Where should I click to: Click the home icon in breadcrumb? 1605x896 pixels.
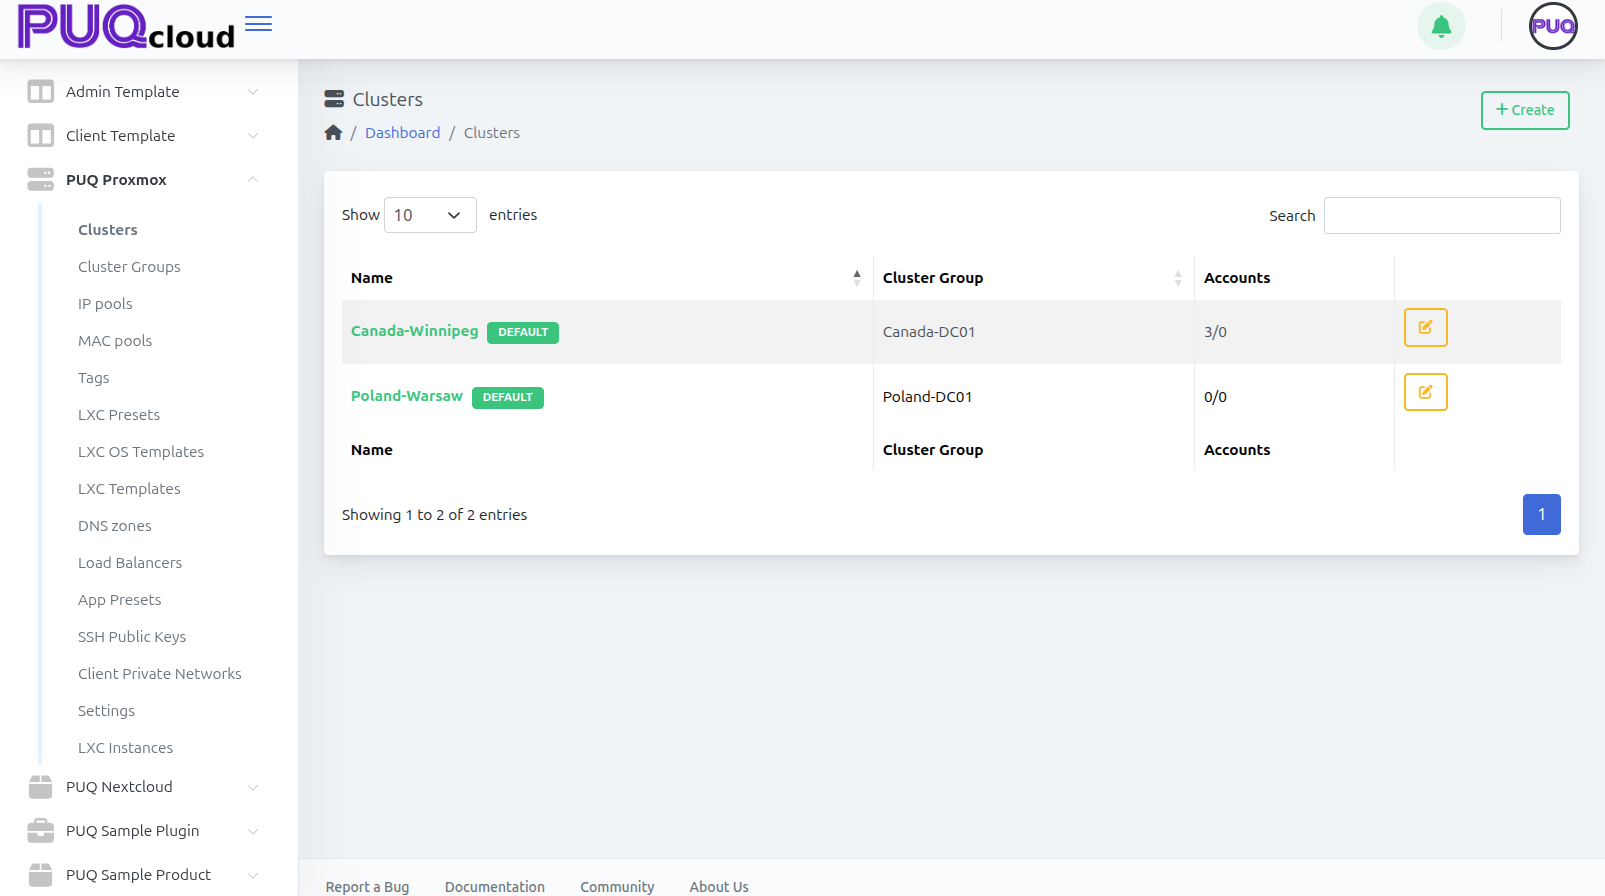pyautogui.click(x=333, y=133)
